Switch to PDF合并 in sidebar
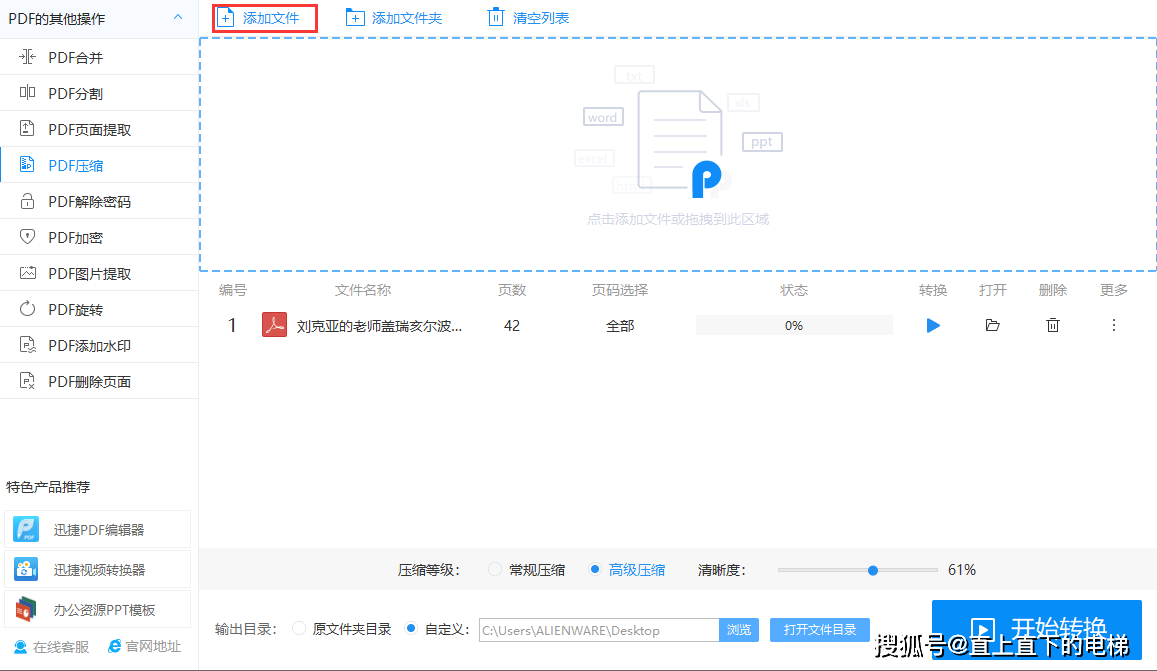The width and height of the screenshot is (1157, 671). click(x=76, y=58)
